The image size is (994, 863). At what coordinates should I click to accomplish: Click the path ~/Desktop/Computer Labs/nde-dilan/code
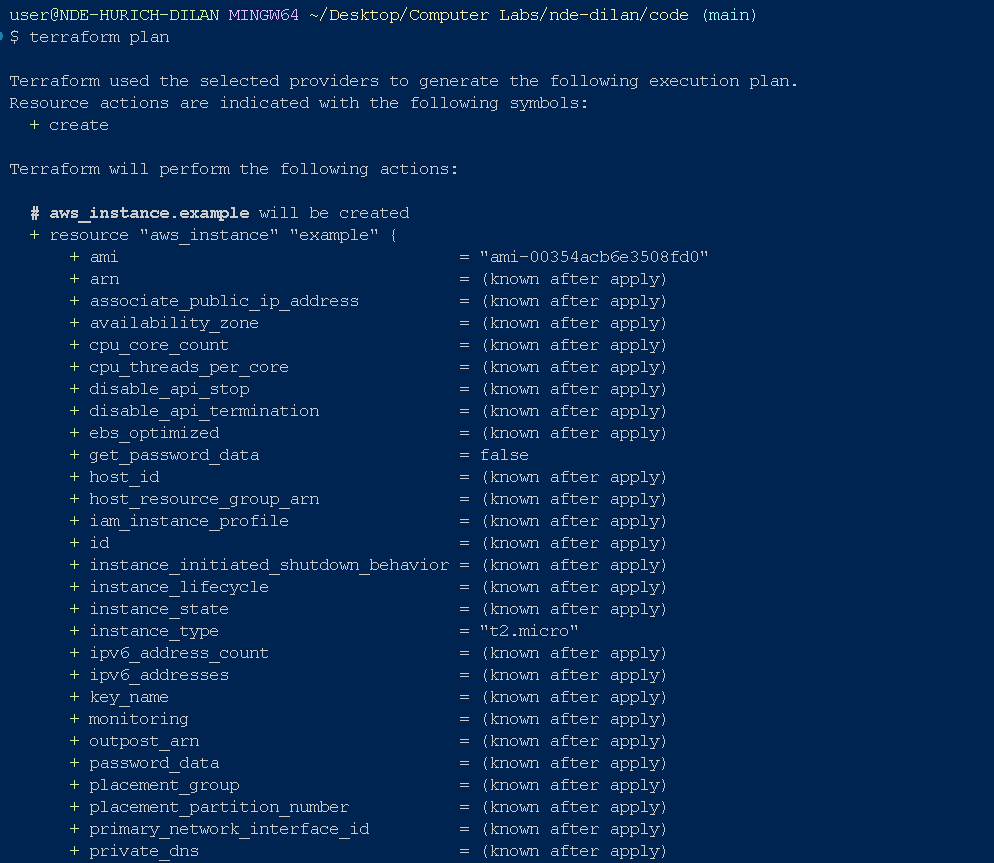pos(499,15)
